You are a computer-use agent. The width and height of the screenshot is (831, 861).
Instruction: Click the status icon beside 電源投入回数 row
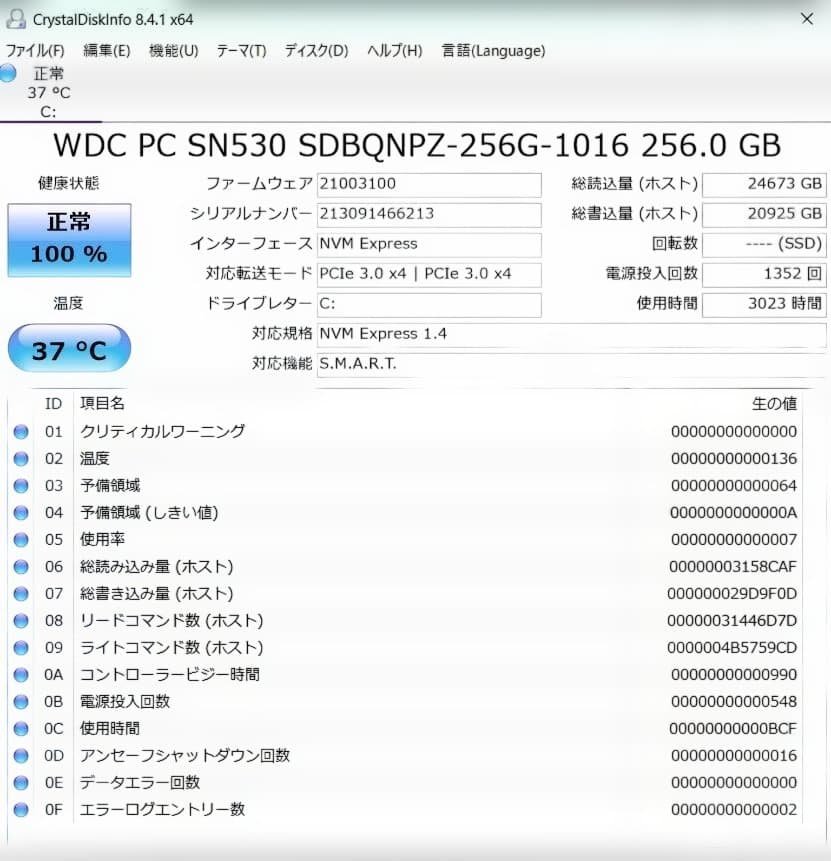click(x=22, y=701)
